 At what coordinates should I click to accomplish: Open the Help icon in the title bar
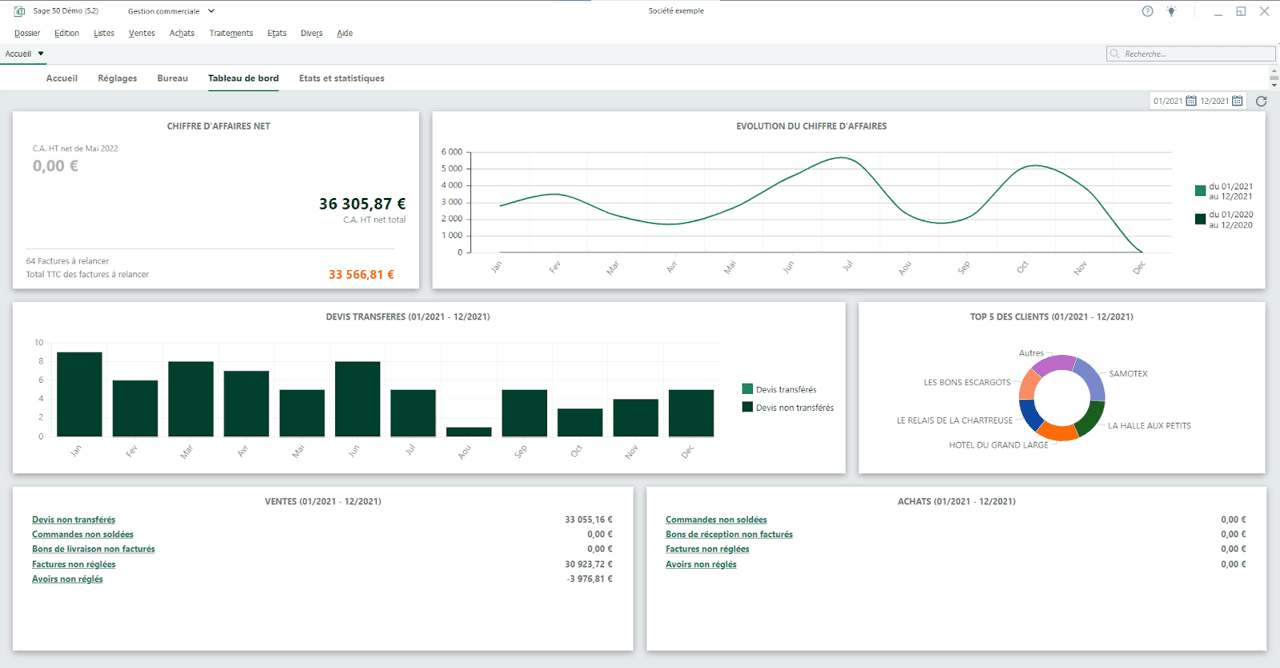pos(1146,11)
